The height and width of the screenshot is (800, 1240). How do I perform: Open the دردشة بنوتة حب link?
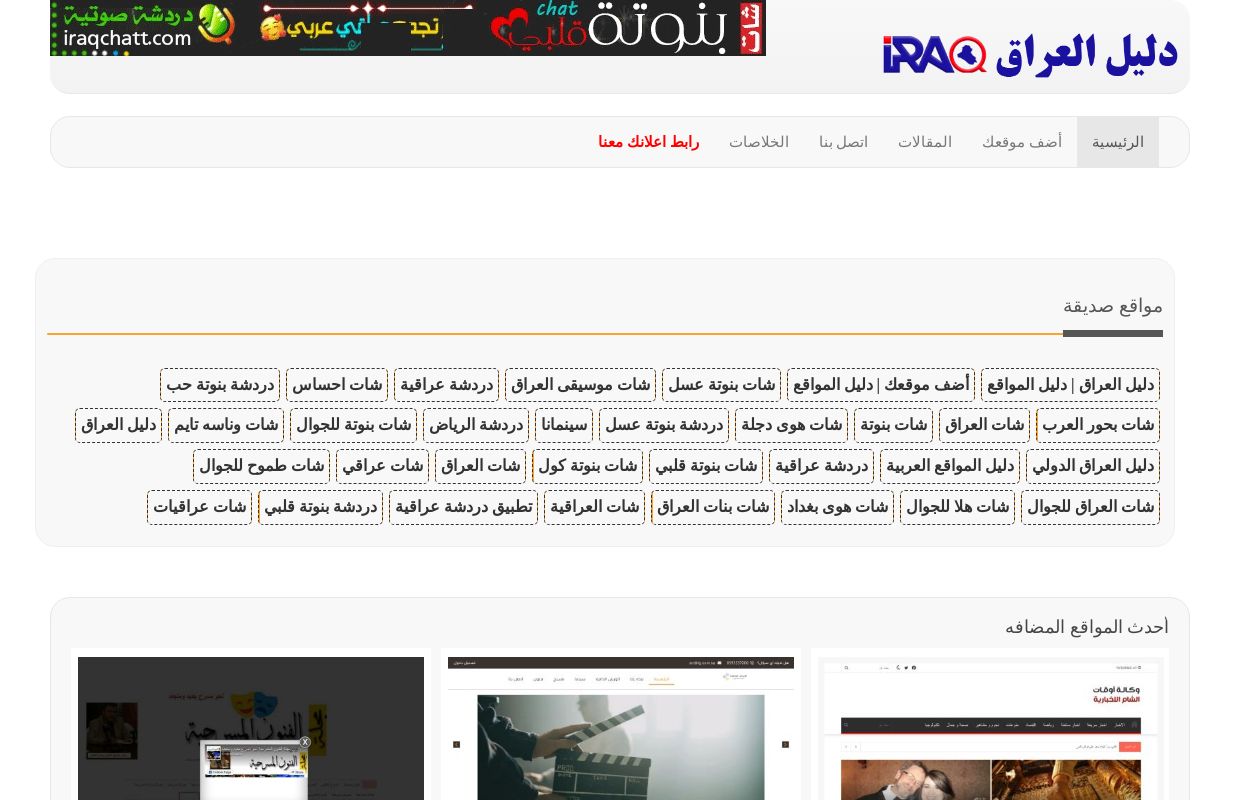tap(220, 384)
